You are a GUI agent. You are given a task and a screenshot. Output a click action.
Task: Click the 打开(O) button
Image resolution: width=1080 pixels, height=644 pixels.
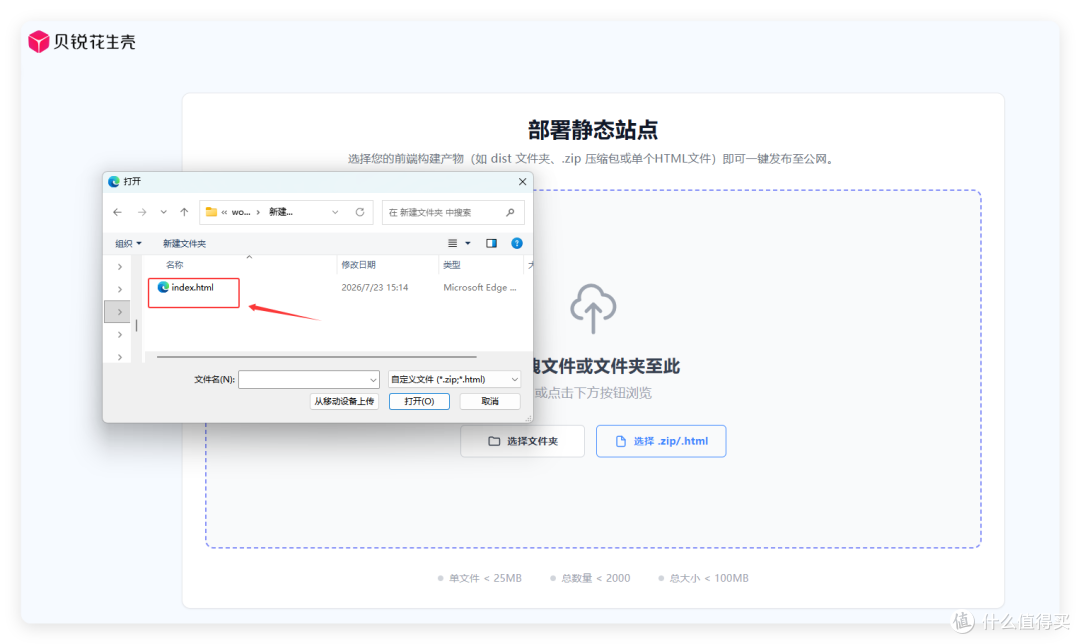419,401
